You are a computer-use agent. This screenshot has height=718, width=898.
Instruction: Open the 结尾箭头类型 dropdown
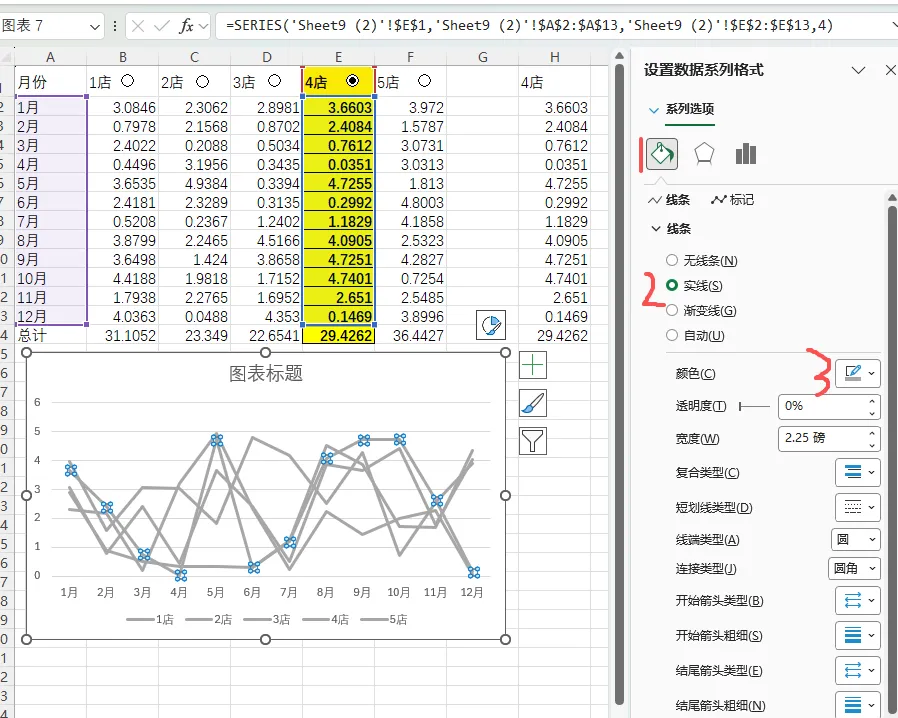857,670
